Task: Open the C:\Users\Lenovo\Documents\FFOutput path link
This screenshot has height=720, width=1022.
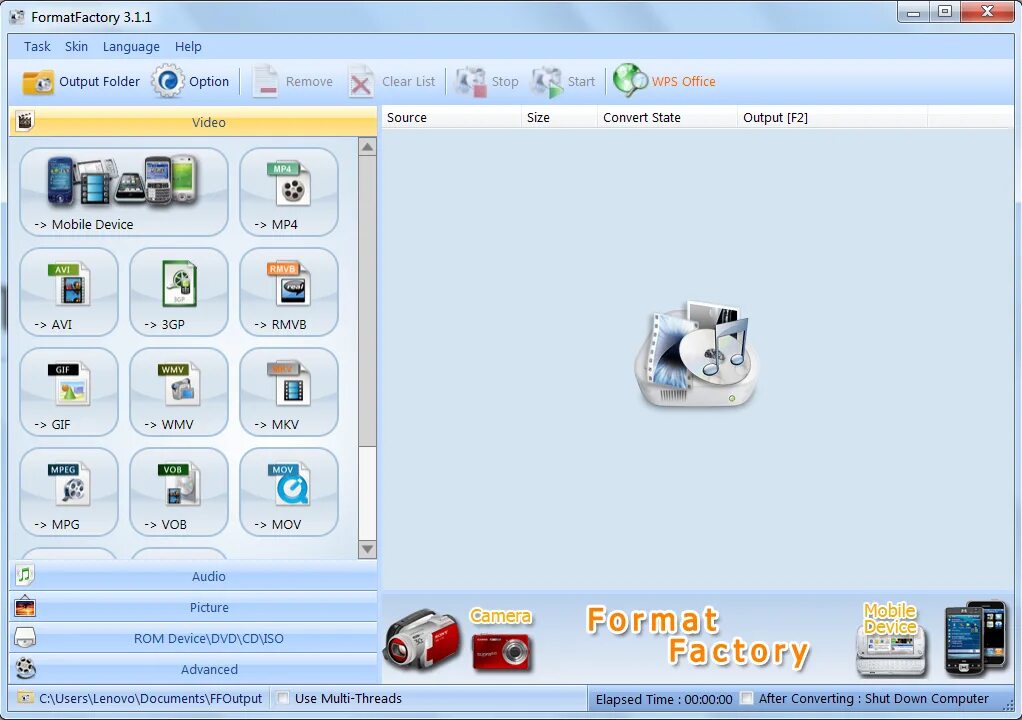Action: pyautogui.click(x=150, y=698)
